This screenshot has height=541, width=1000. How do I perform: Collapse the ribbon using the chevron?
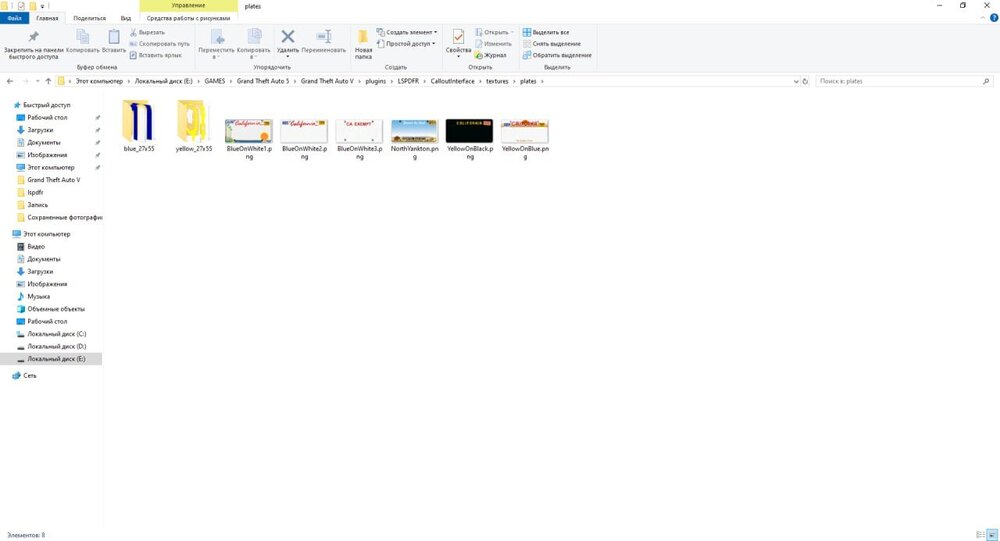[983, 18]
